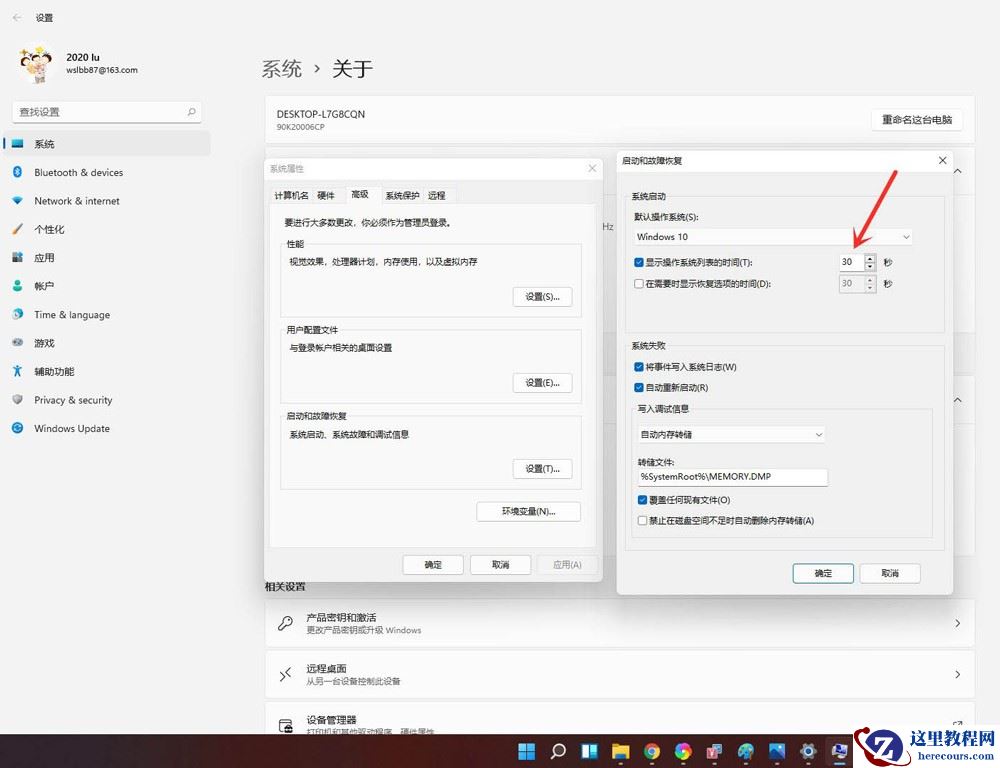Open File Explorer from the taskbar
This screenshot has width=1000, height=768.
[621, 750]
